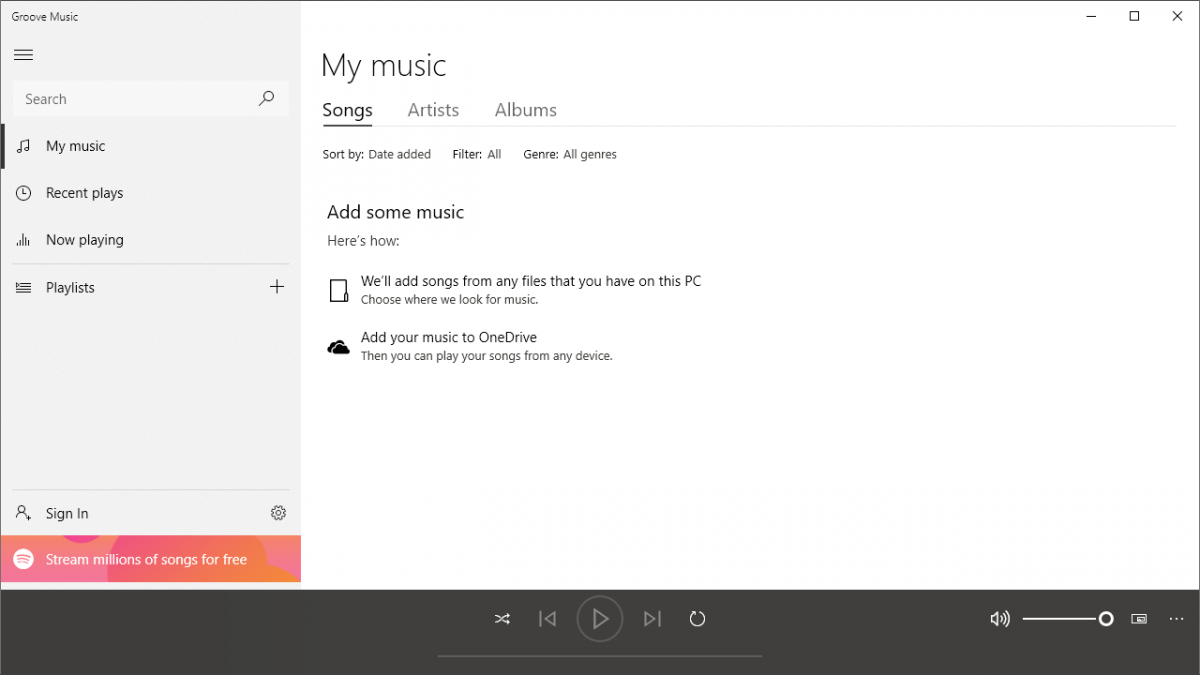Skip to the next track
The width and height of the screenshot is (1200, 675).
point(652,619)
